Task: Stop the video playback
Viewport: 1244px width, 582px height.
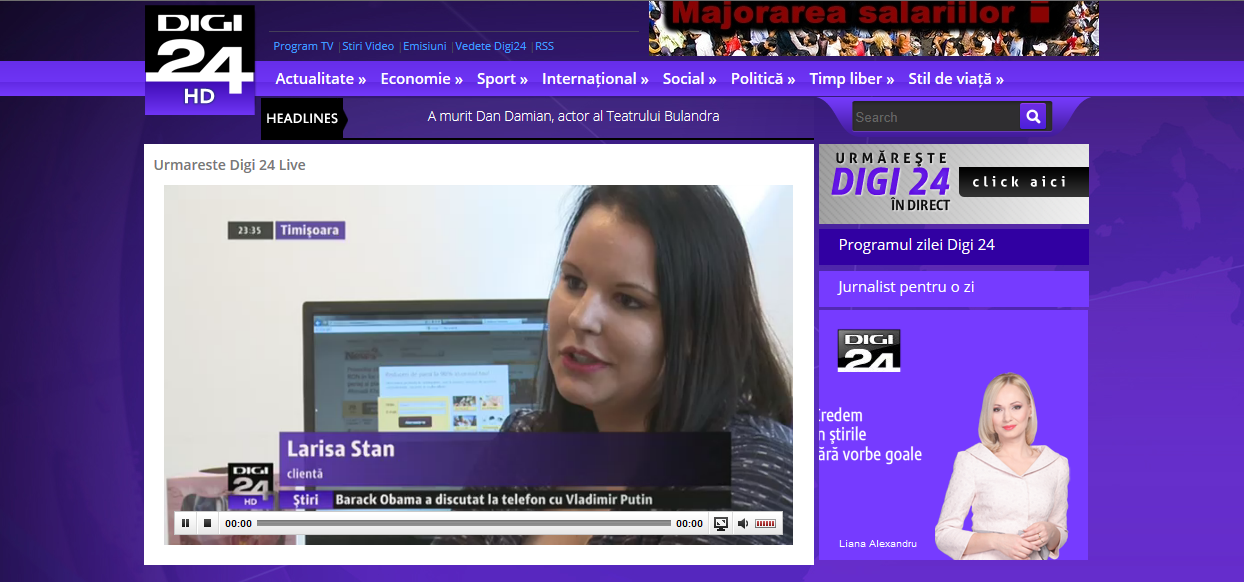Action: [208, 522]
